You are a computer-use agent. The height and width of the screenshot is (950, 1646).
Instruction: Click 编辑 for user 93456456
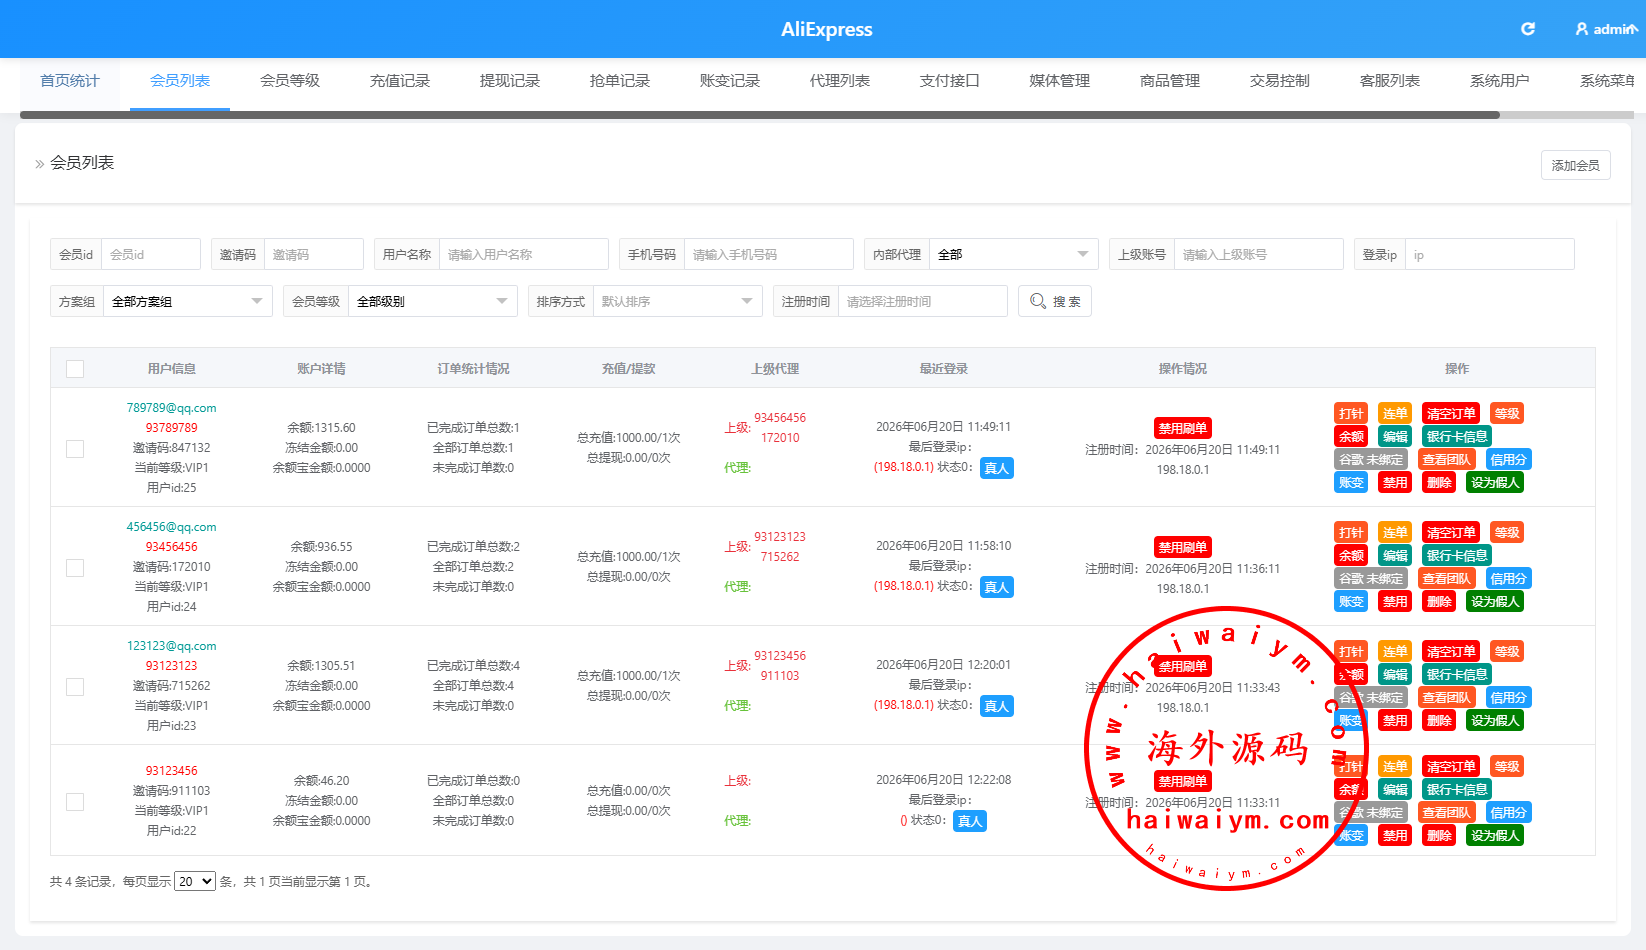point(1395,556)
